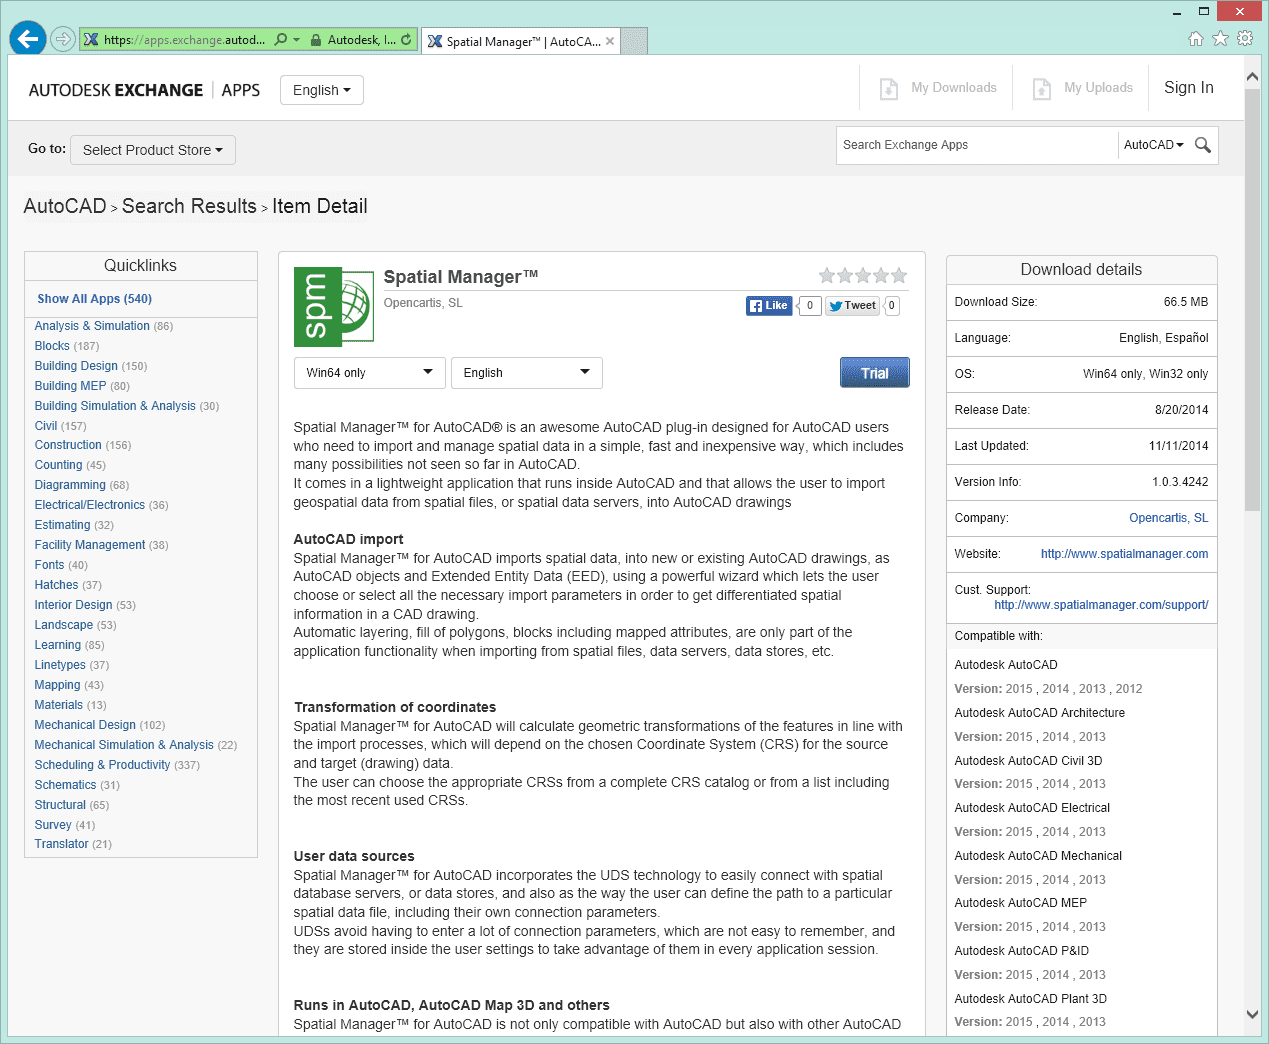Click the Facebook Like button
1269x1044 pixels.
click(x=768, y=306)
